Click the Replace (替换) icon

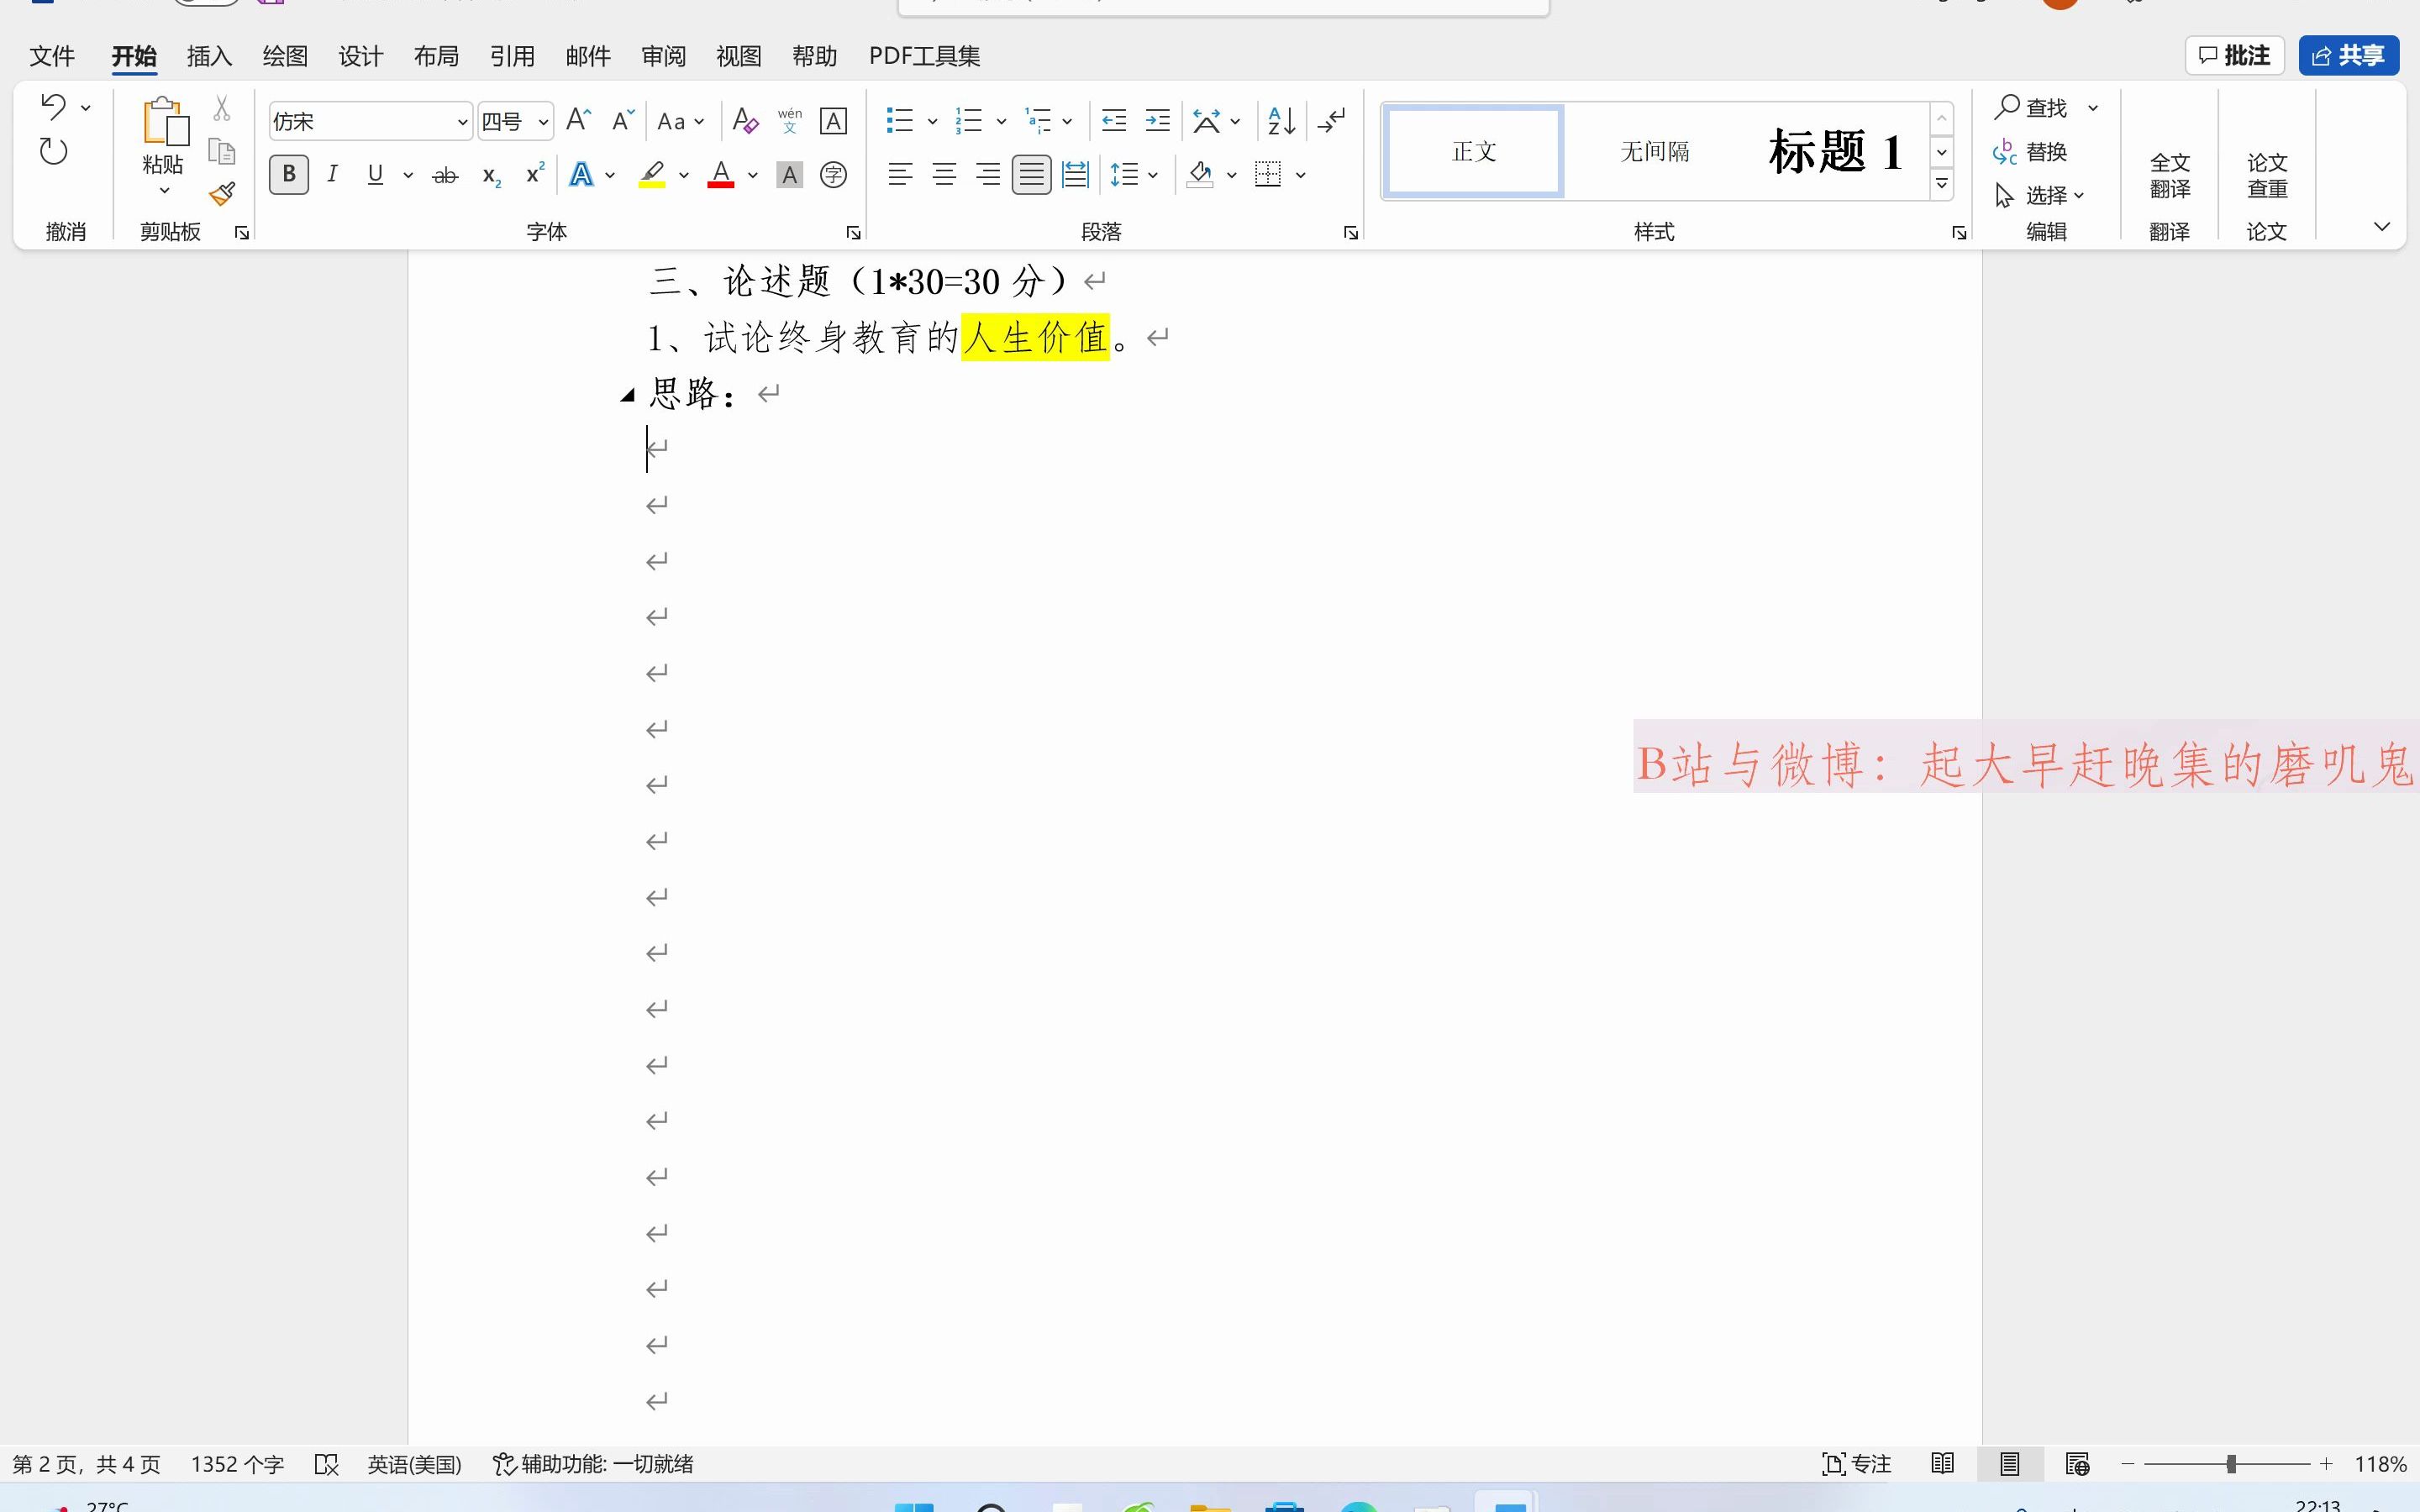pyautogui.click(x=2005, y=152)
